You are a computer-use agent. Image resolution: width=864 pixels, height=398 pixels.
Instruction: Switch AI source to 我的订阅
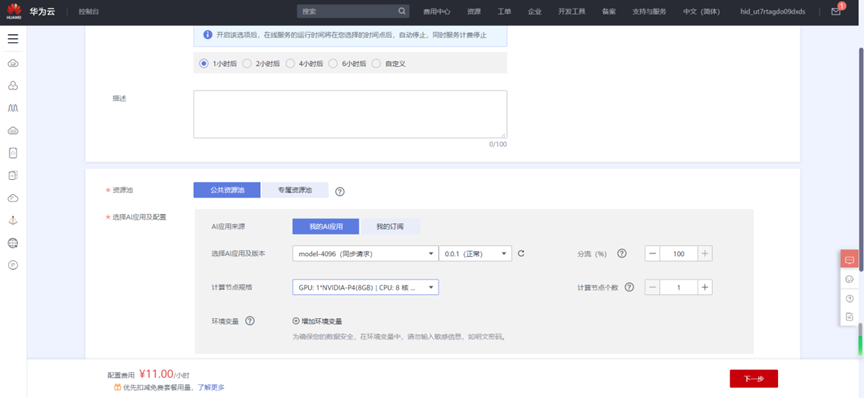390,227
